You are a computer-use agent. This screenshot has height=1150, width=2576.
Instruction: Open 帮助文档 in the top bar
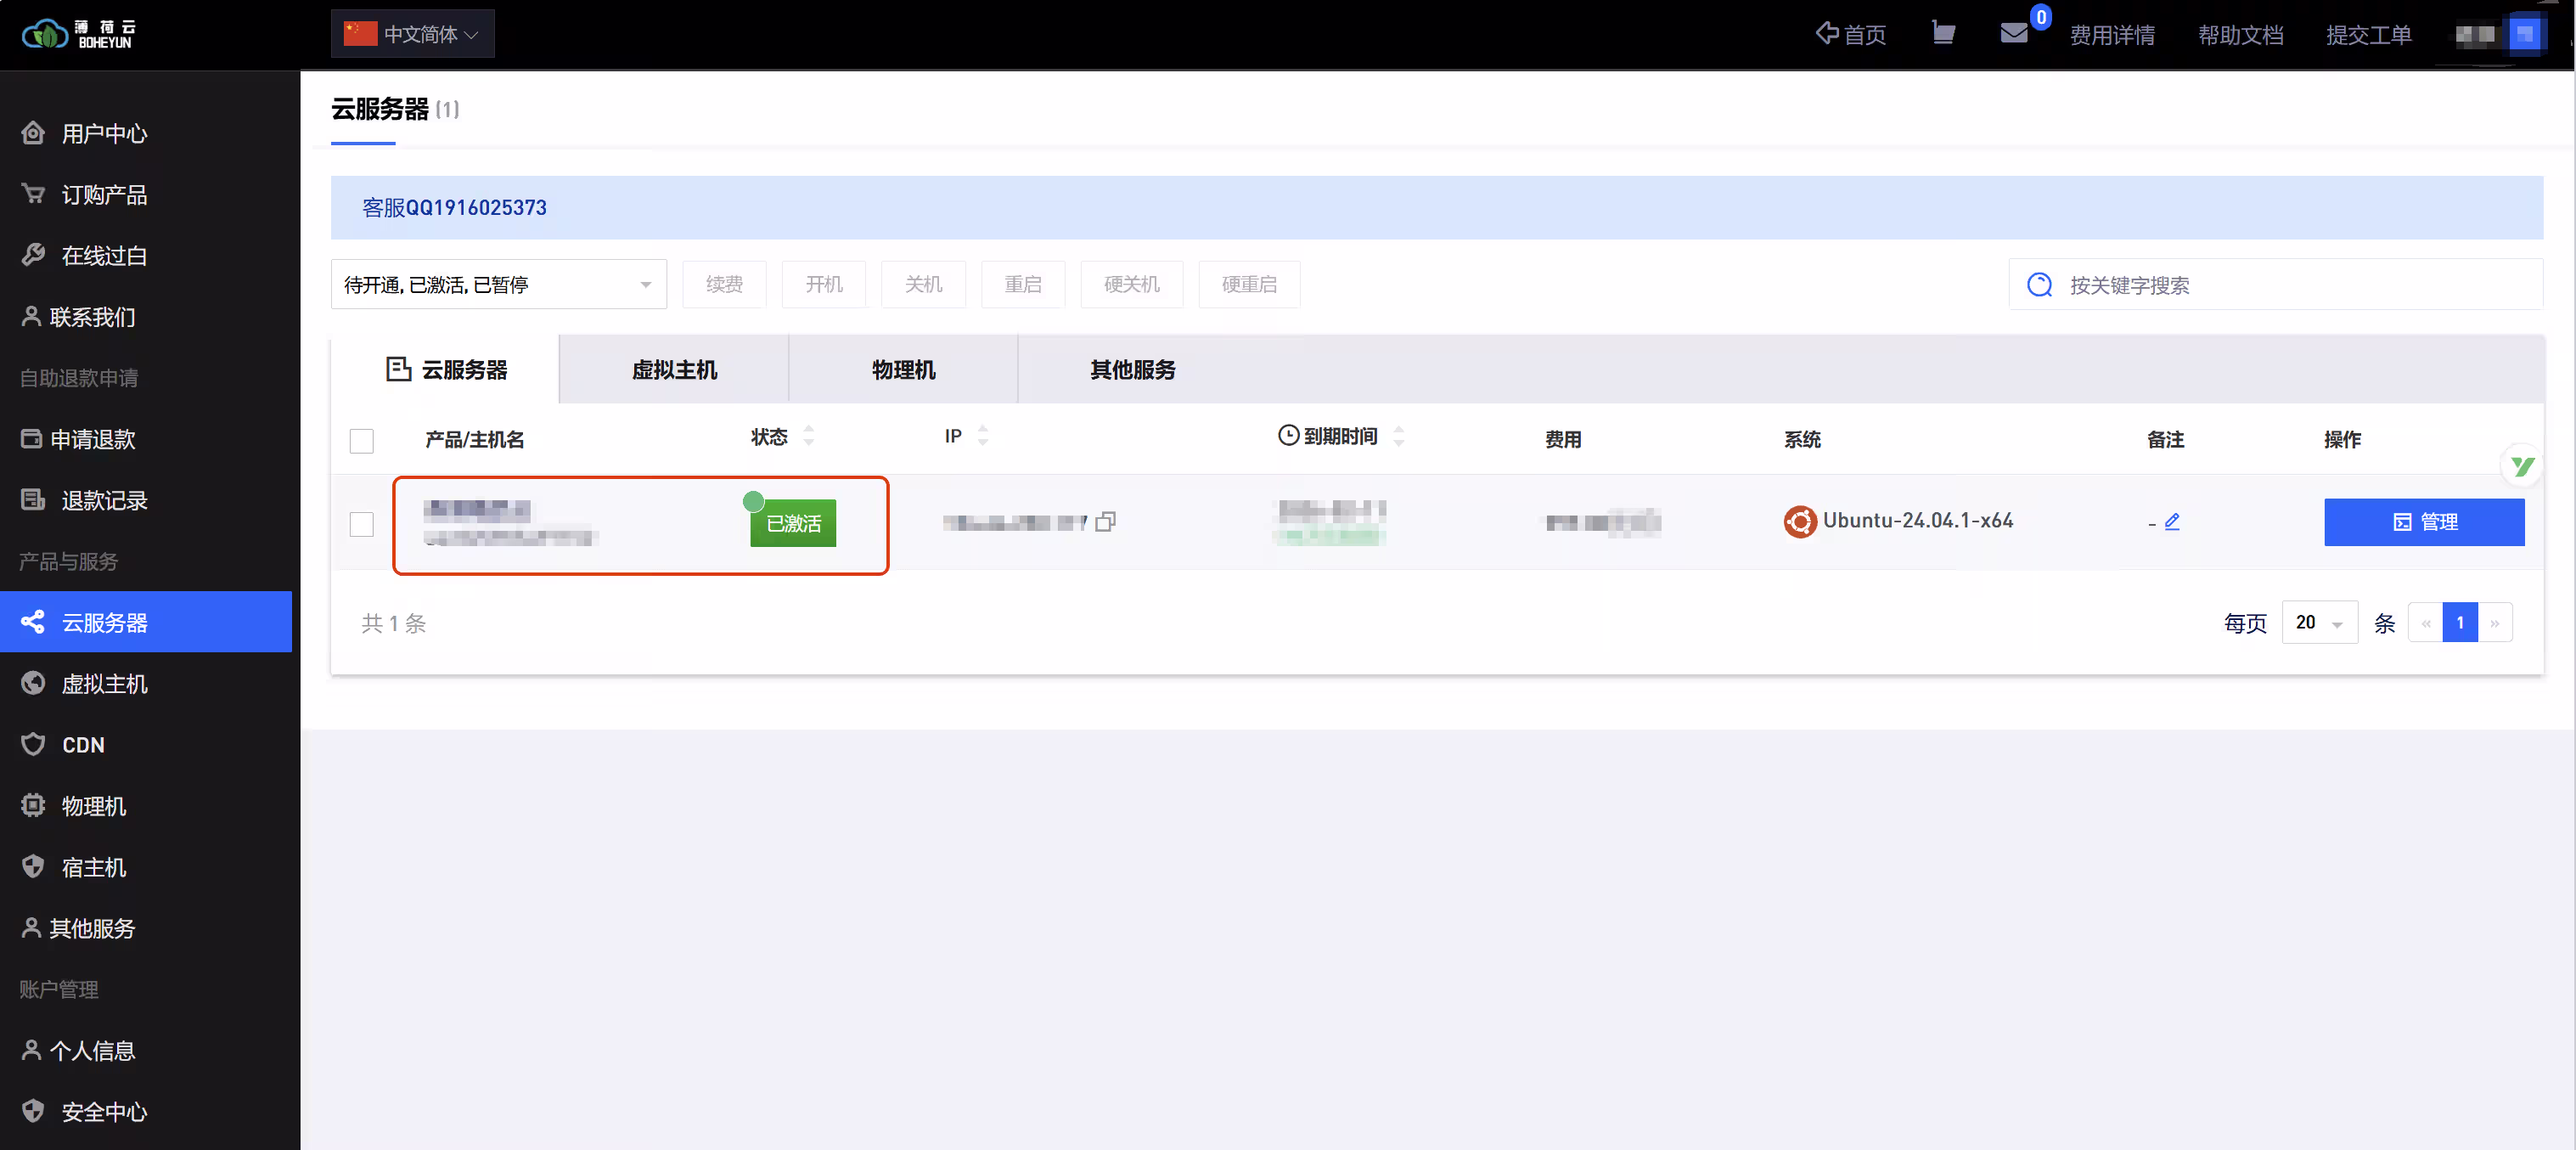(x=2240, y=35)
